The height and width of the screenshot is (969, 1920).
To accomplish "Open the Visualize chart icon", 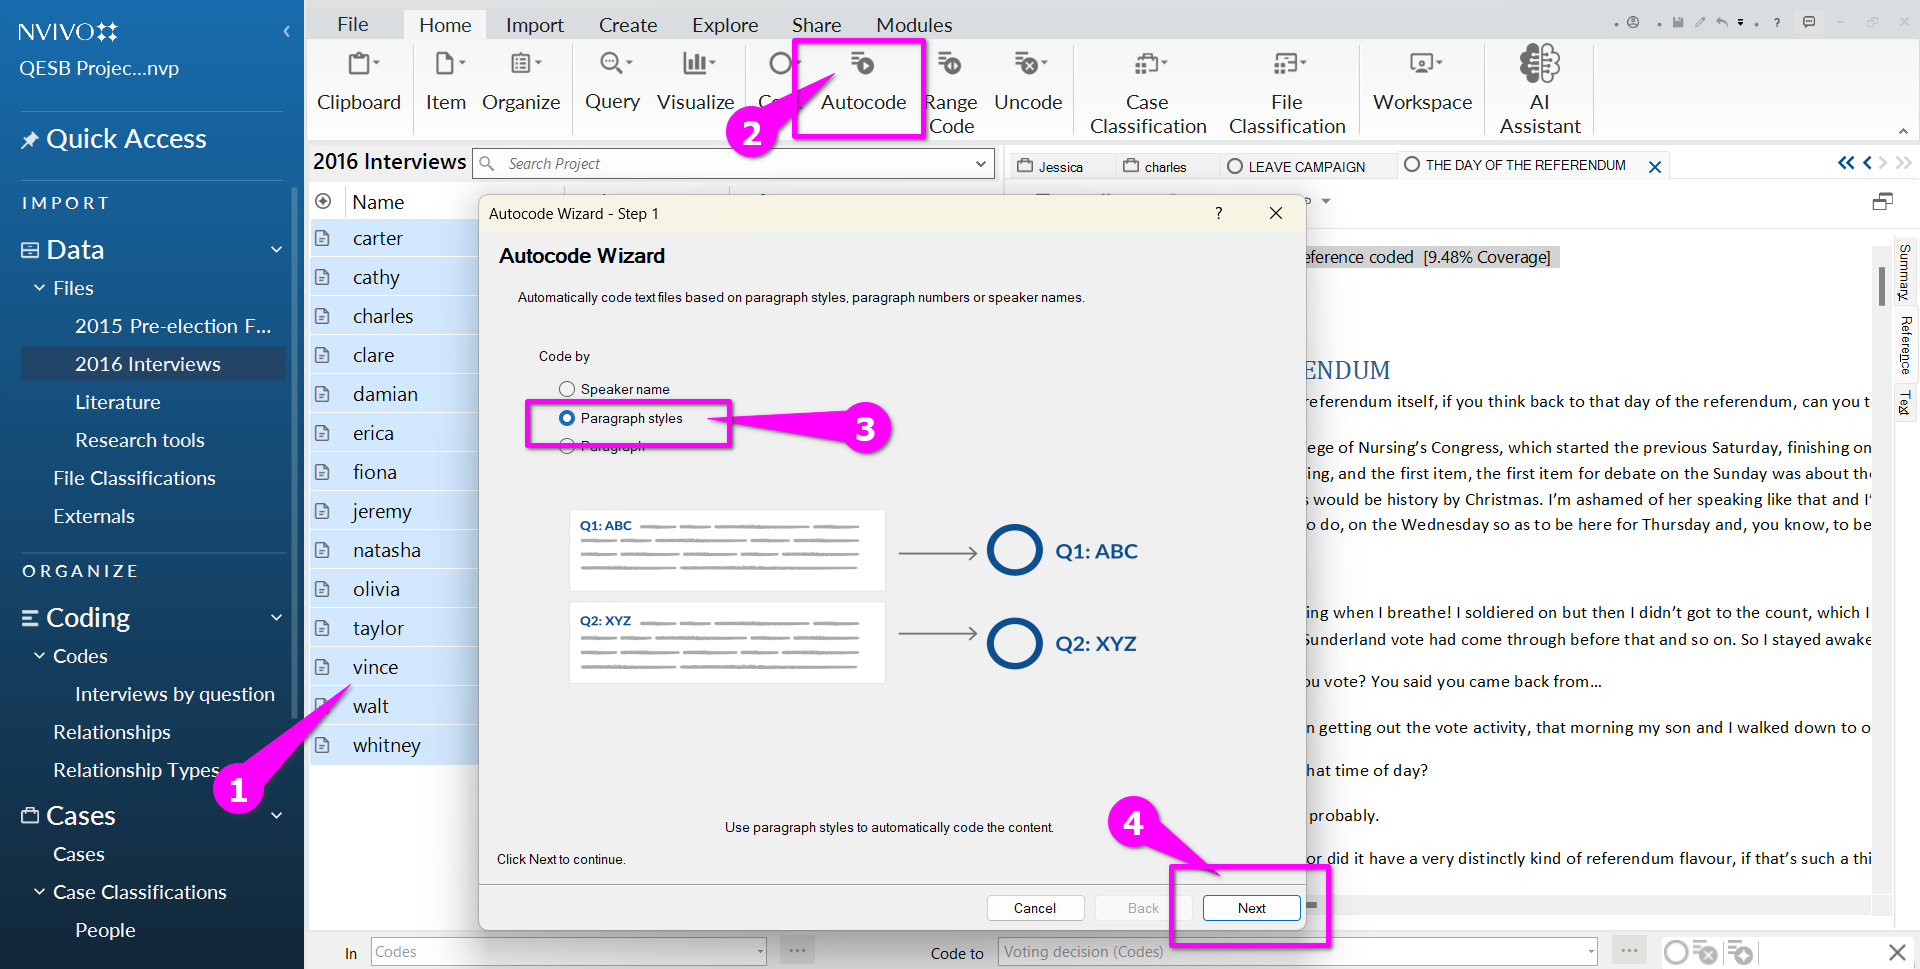I will click(696, 66).
